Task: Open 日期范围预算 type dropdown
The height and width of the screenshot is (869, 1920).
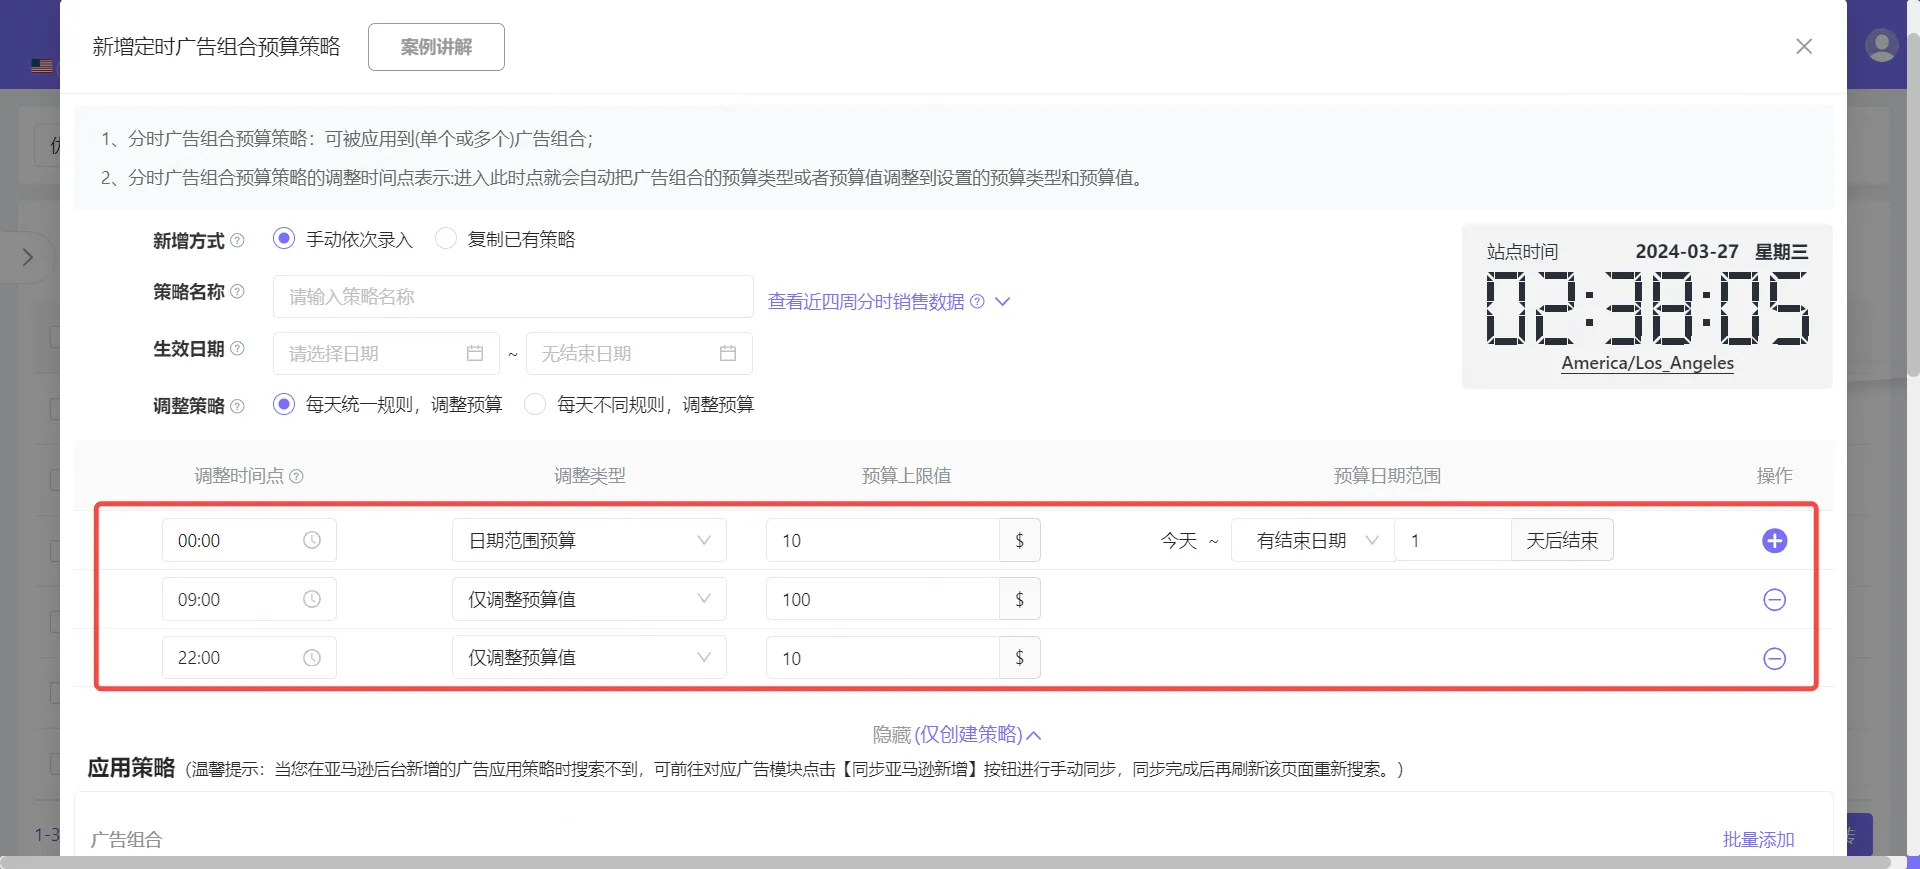Action: point(589,540)
